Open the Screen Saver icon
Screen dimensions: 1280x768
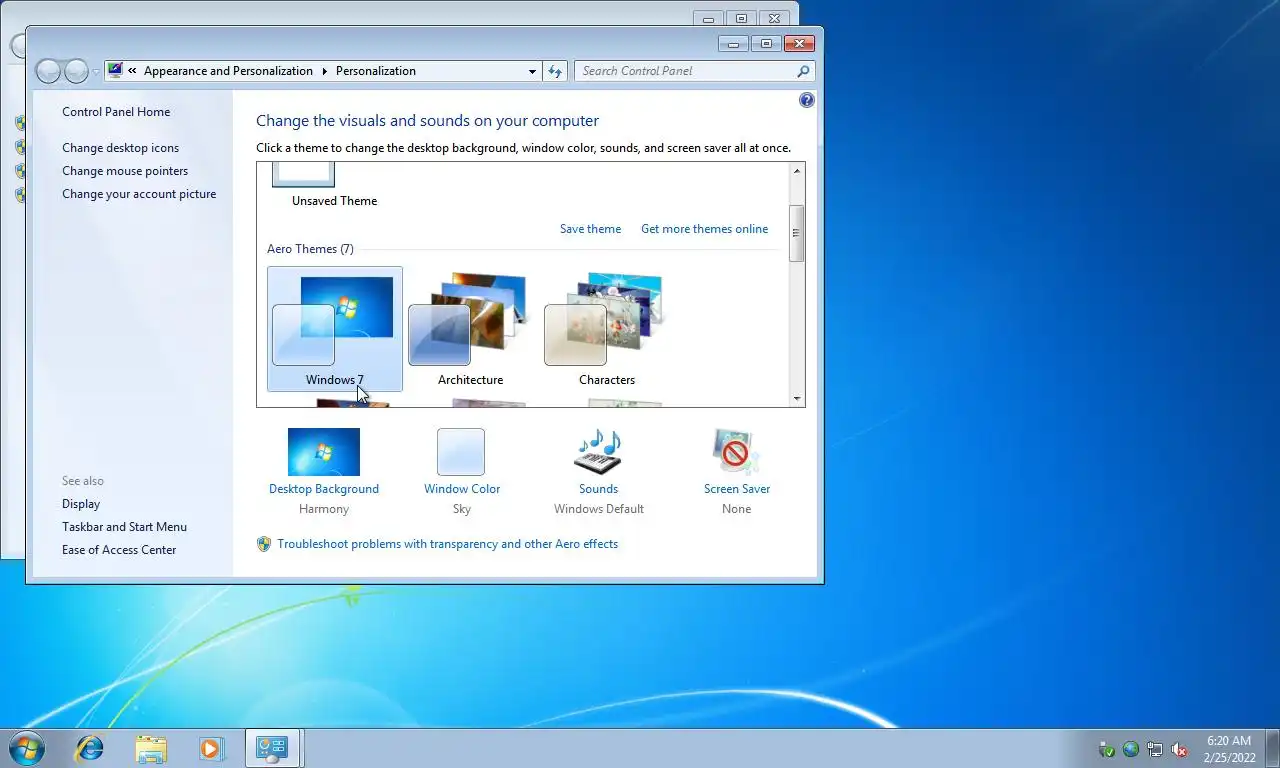point(736,452)
